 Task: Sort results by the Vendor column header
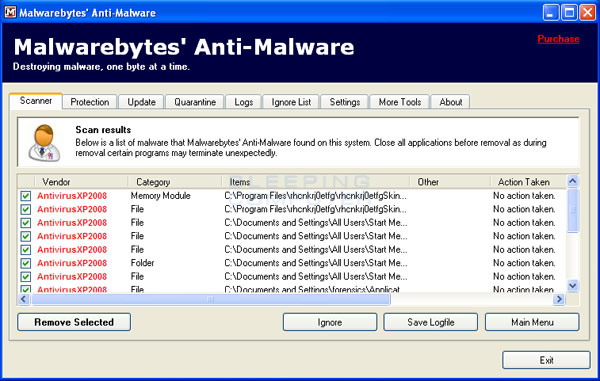81,182
